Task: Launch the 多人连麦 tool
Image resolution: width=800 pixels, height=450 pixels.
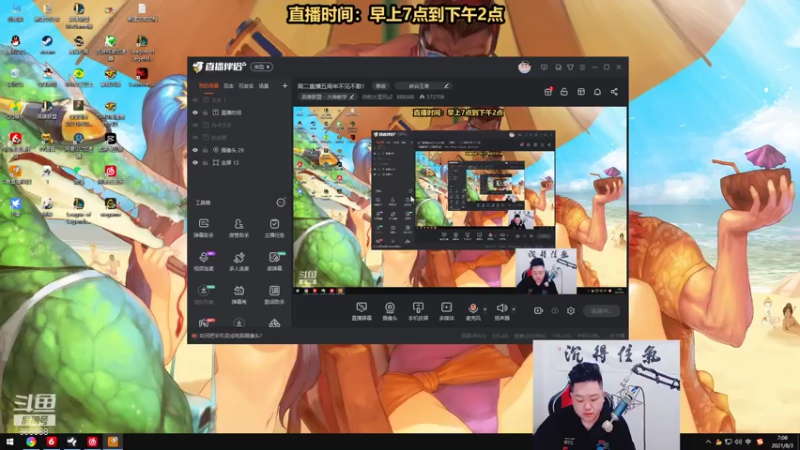Action: [239, 261]
